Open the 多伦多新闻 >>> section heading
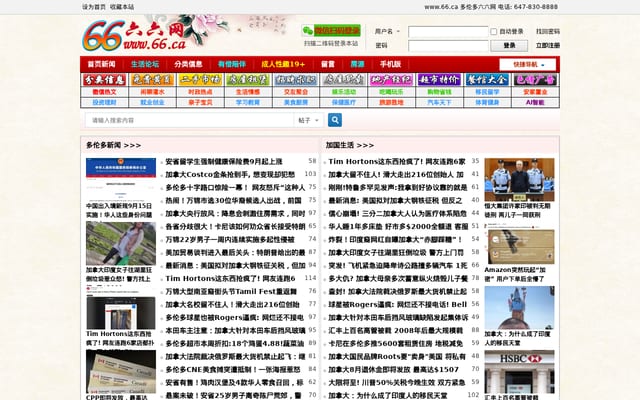Viewport: 640px width, 400px height. tap(113, 145)
